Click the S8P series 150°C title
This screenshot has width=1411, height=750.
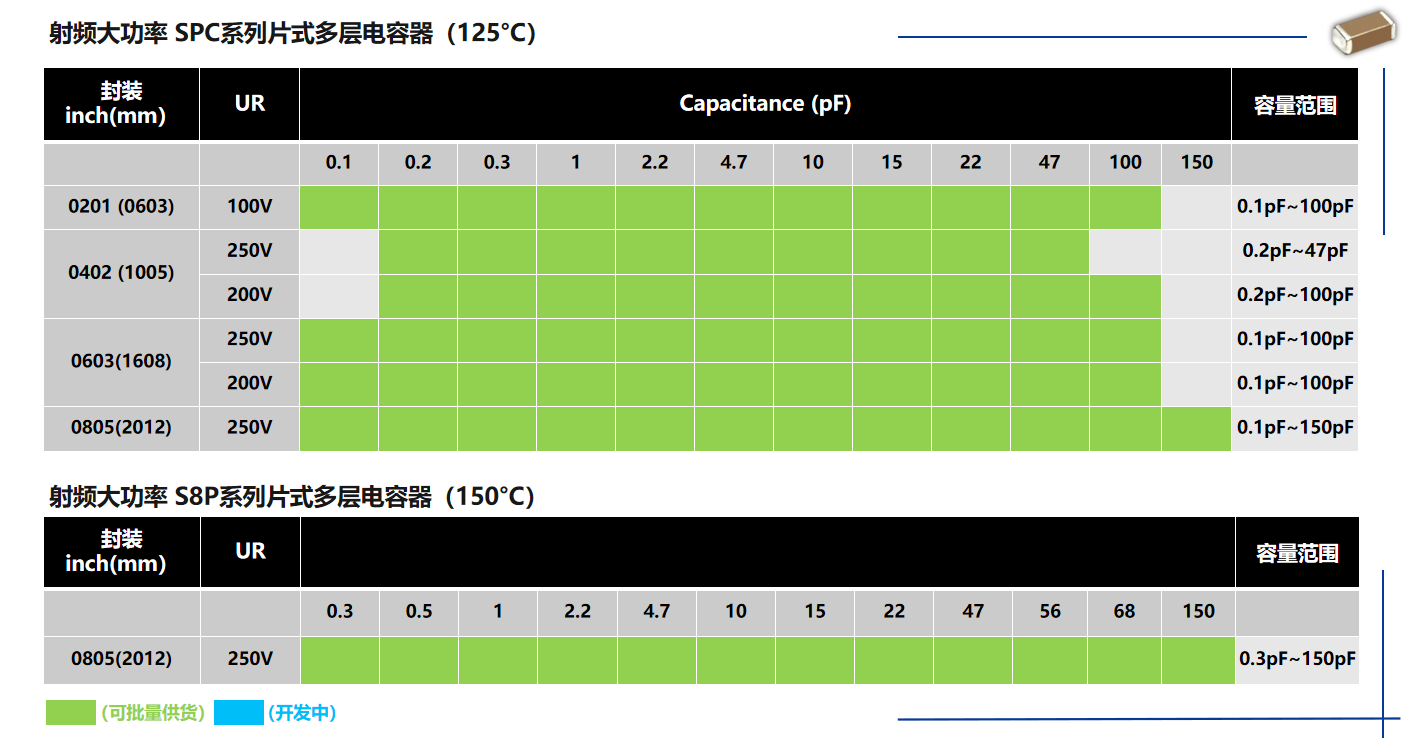(x=292, y=496)
